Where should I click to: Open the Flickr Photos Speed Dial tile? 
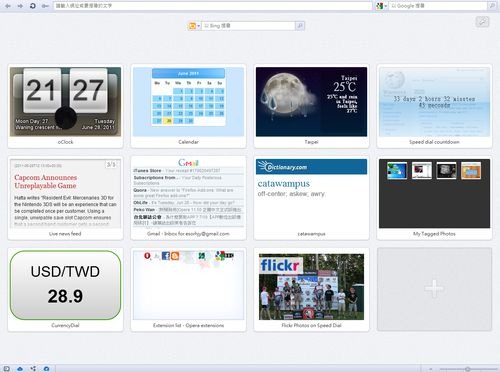point(311,289)
